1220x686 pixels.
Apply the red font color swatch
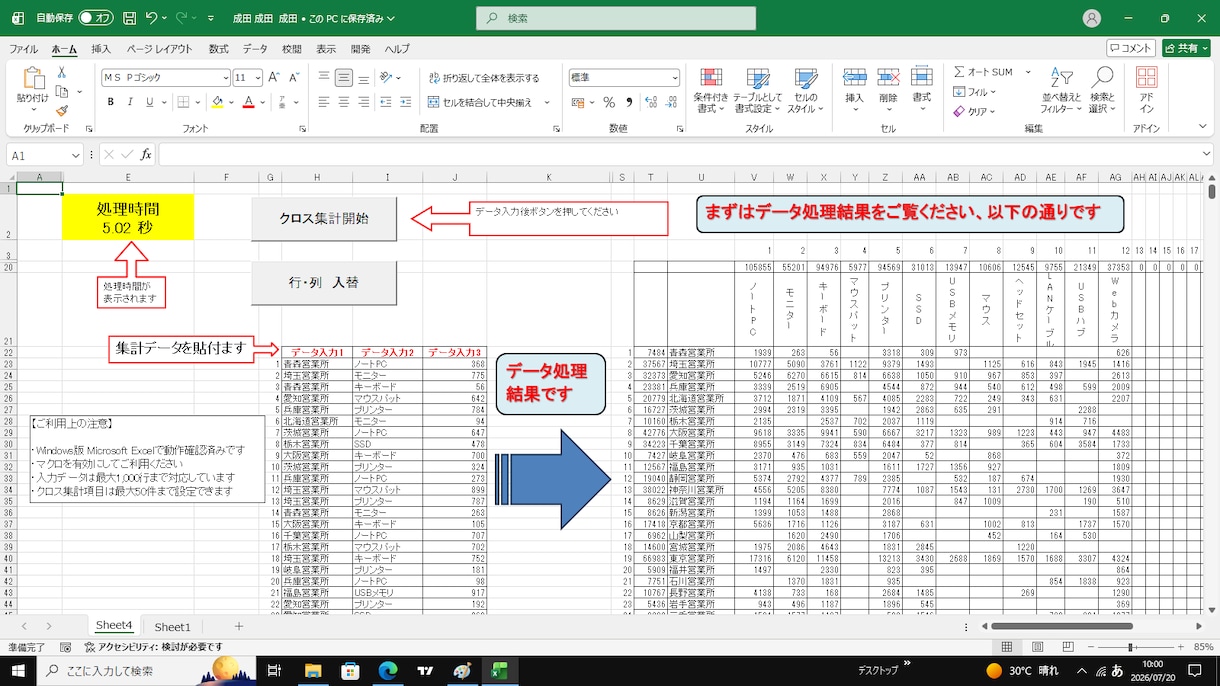click(x=249, y=102)
